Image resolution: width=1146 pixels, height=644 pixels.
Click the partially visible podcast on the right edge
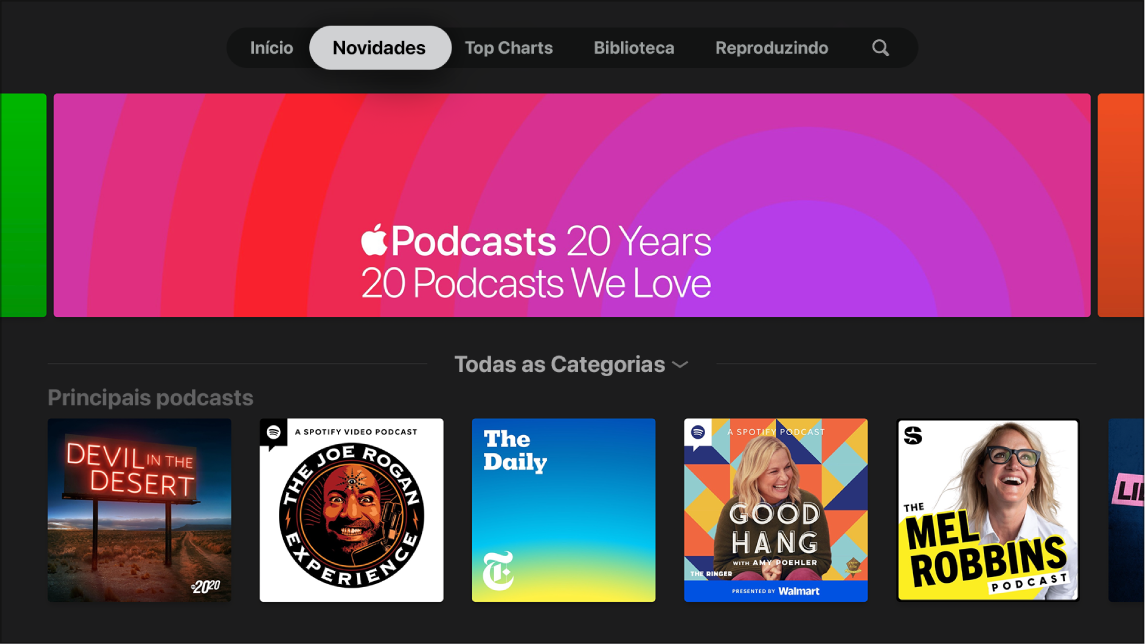click(1130, 510)
